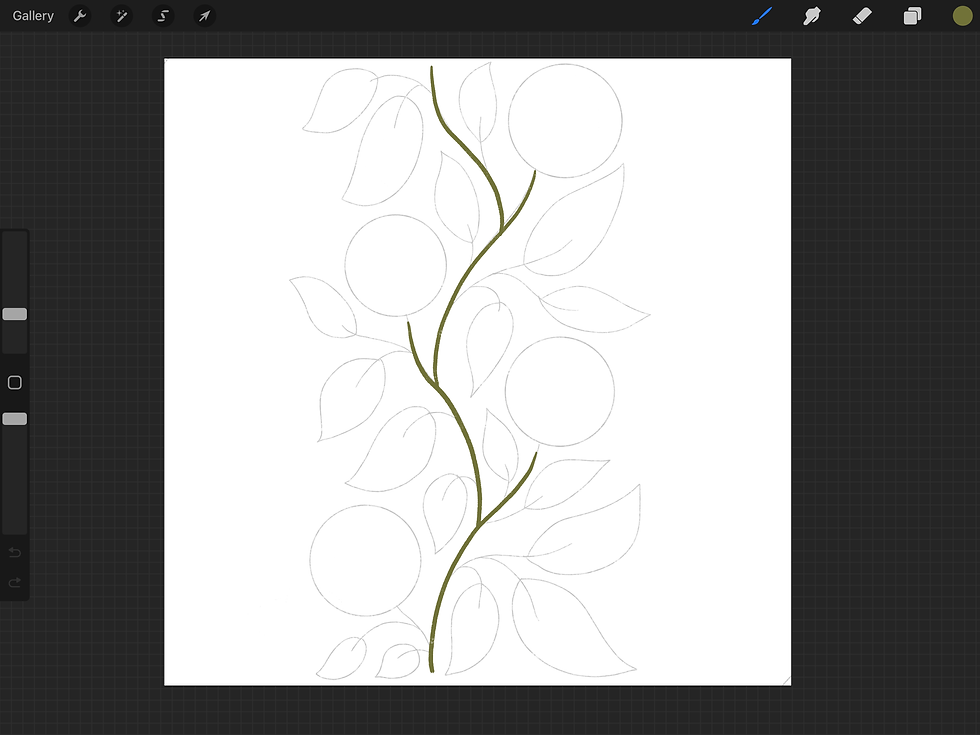Screen dimensions: 980x735
Task: Activate the Selection S-shaped tool
Action: coord(163,16)
